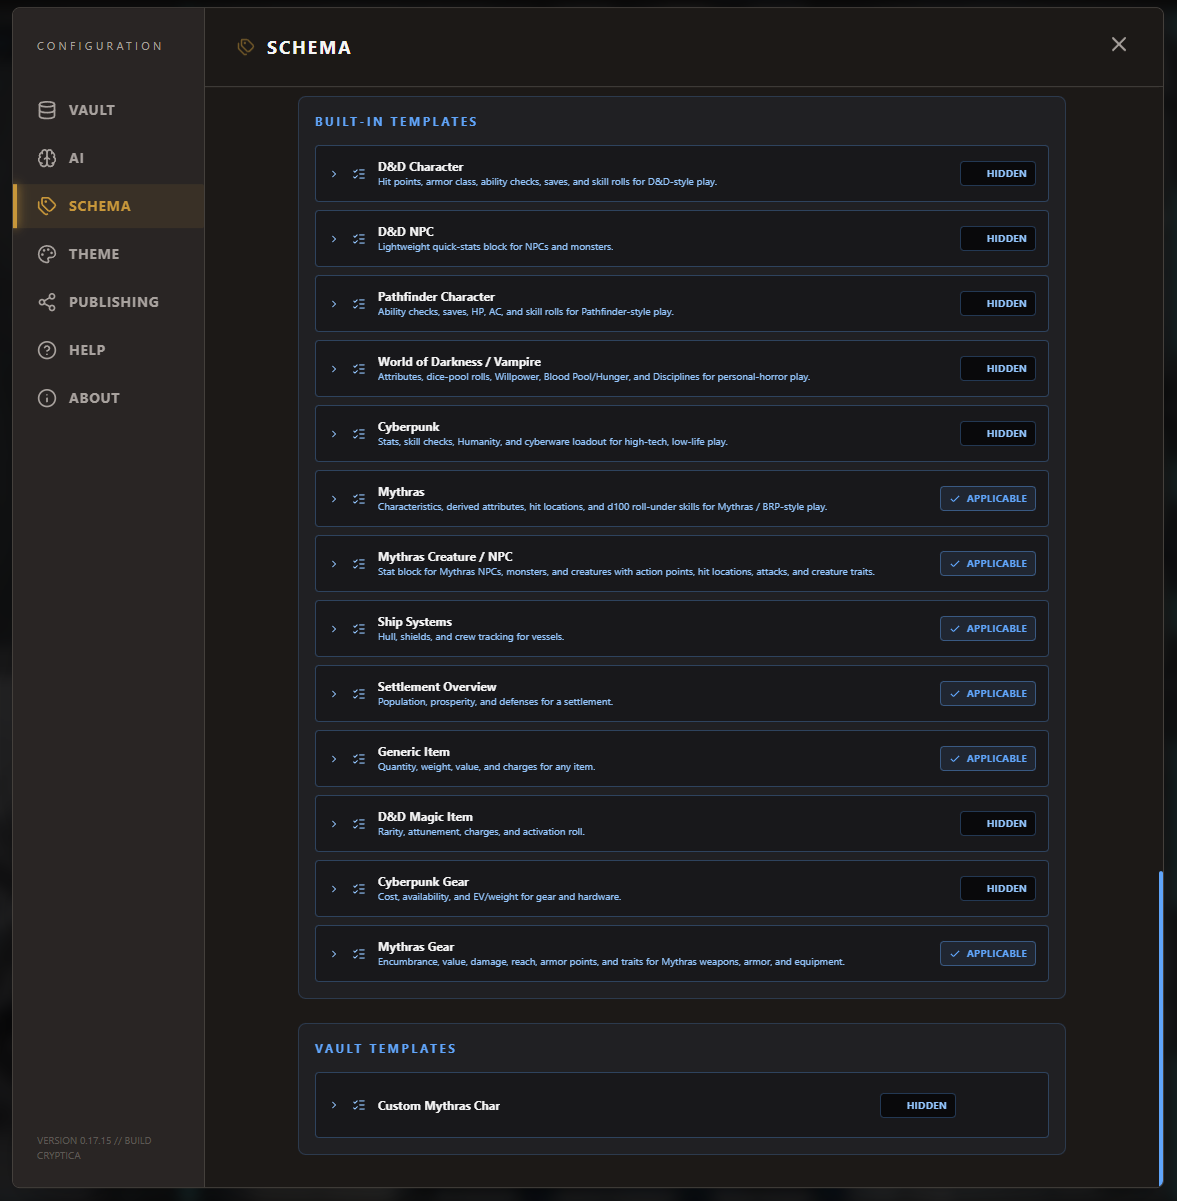This screenshot has width=1177, height=1201.
Task: Toggle HIDDEN status on Pathfinder Character
Action: (x=998, y=304)
